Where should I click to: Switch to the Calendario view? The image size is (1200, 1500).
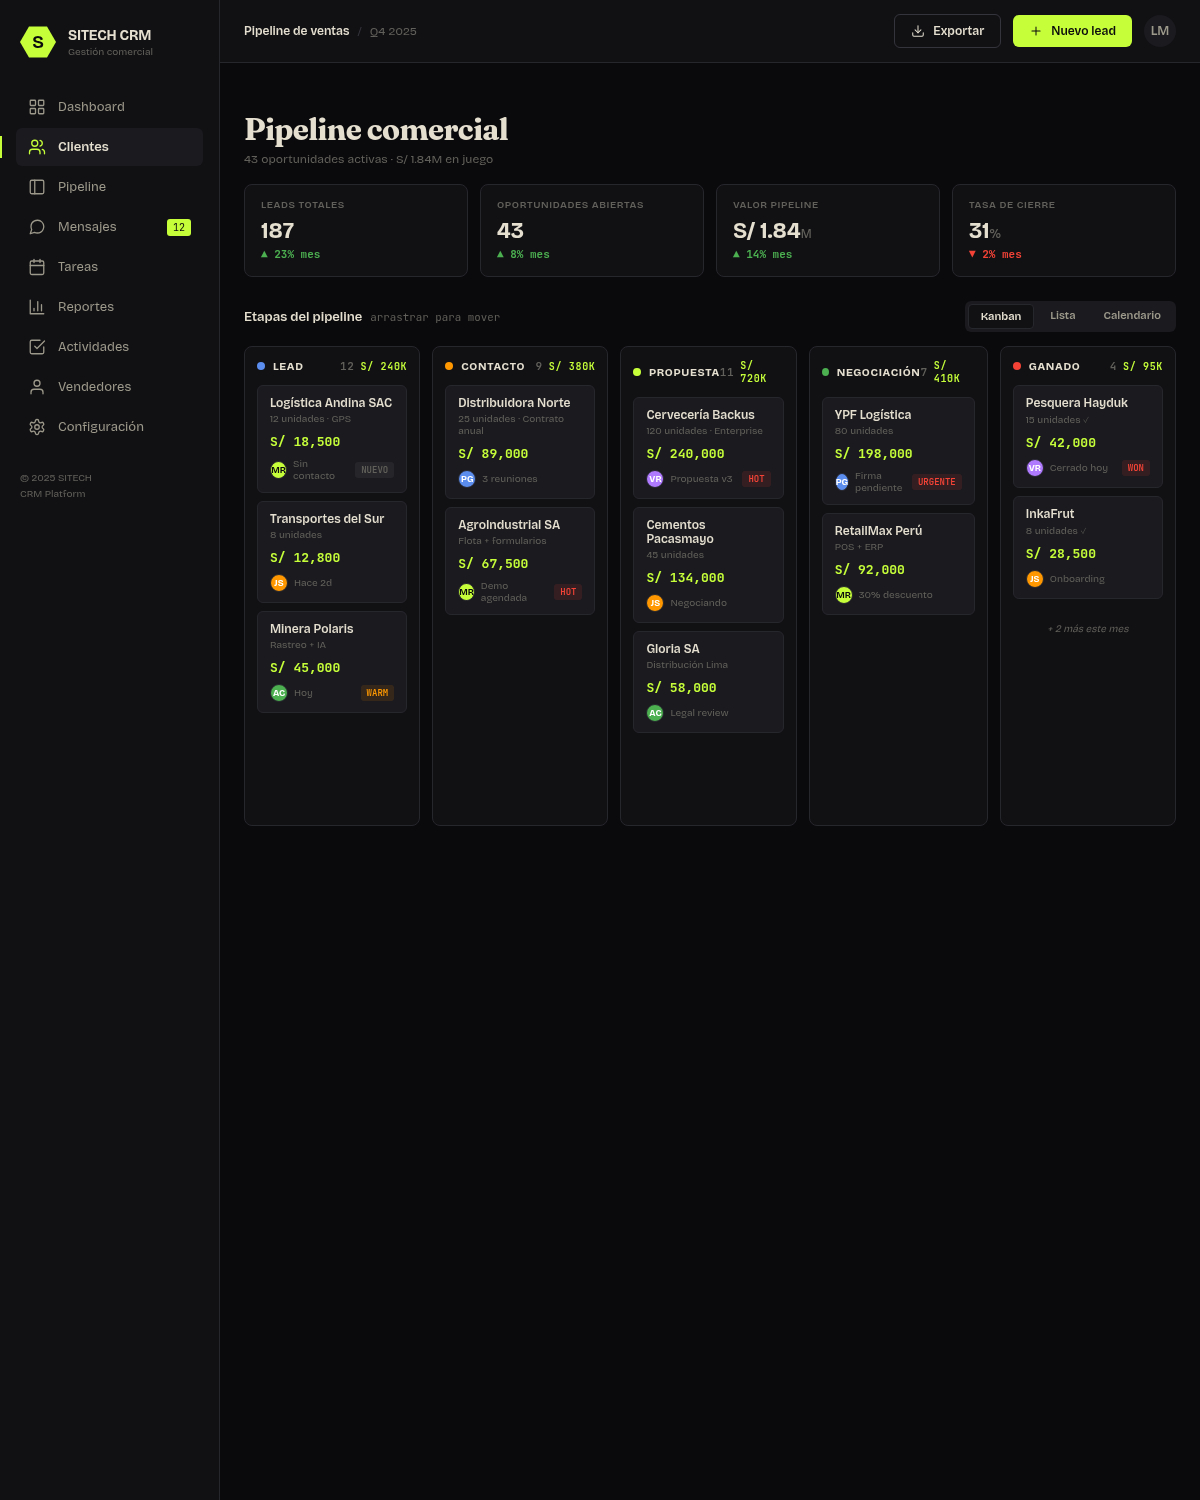tap(1132, 316)
